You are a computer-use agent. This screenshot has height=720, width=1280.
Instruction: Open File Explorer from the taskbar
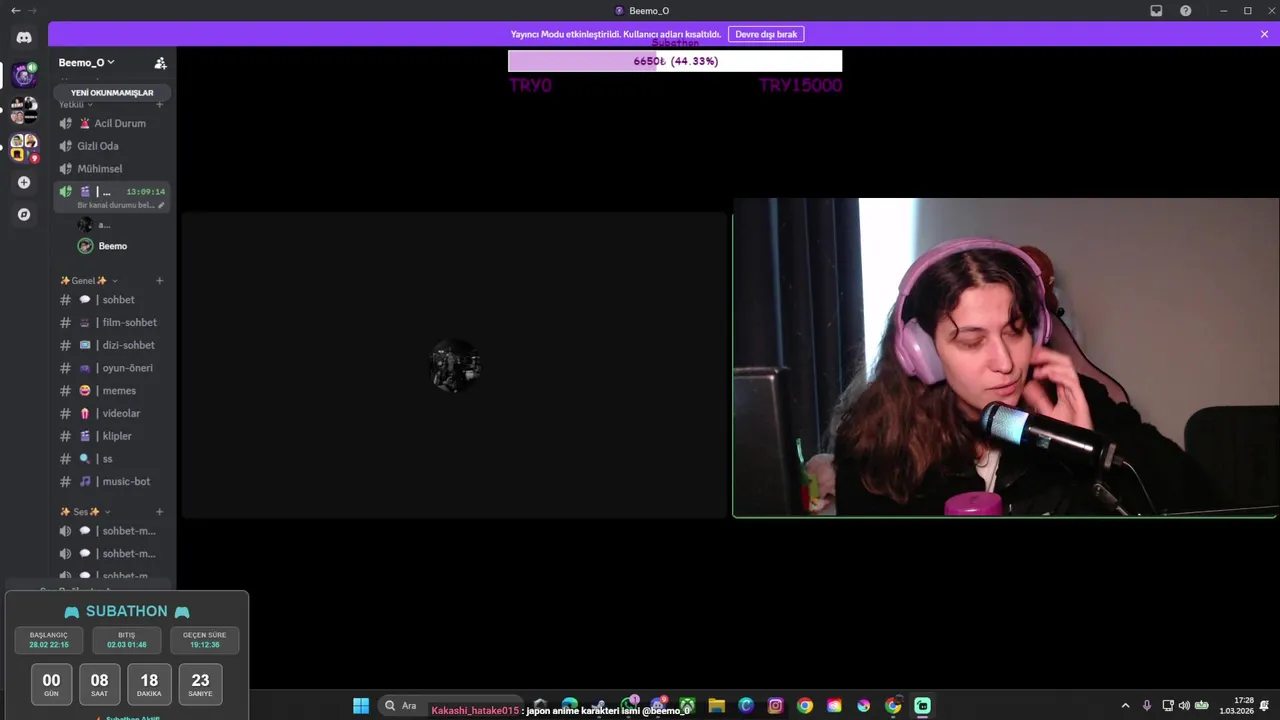[x=716, y=706]
